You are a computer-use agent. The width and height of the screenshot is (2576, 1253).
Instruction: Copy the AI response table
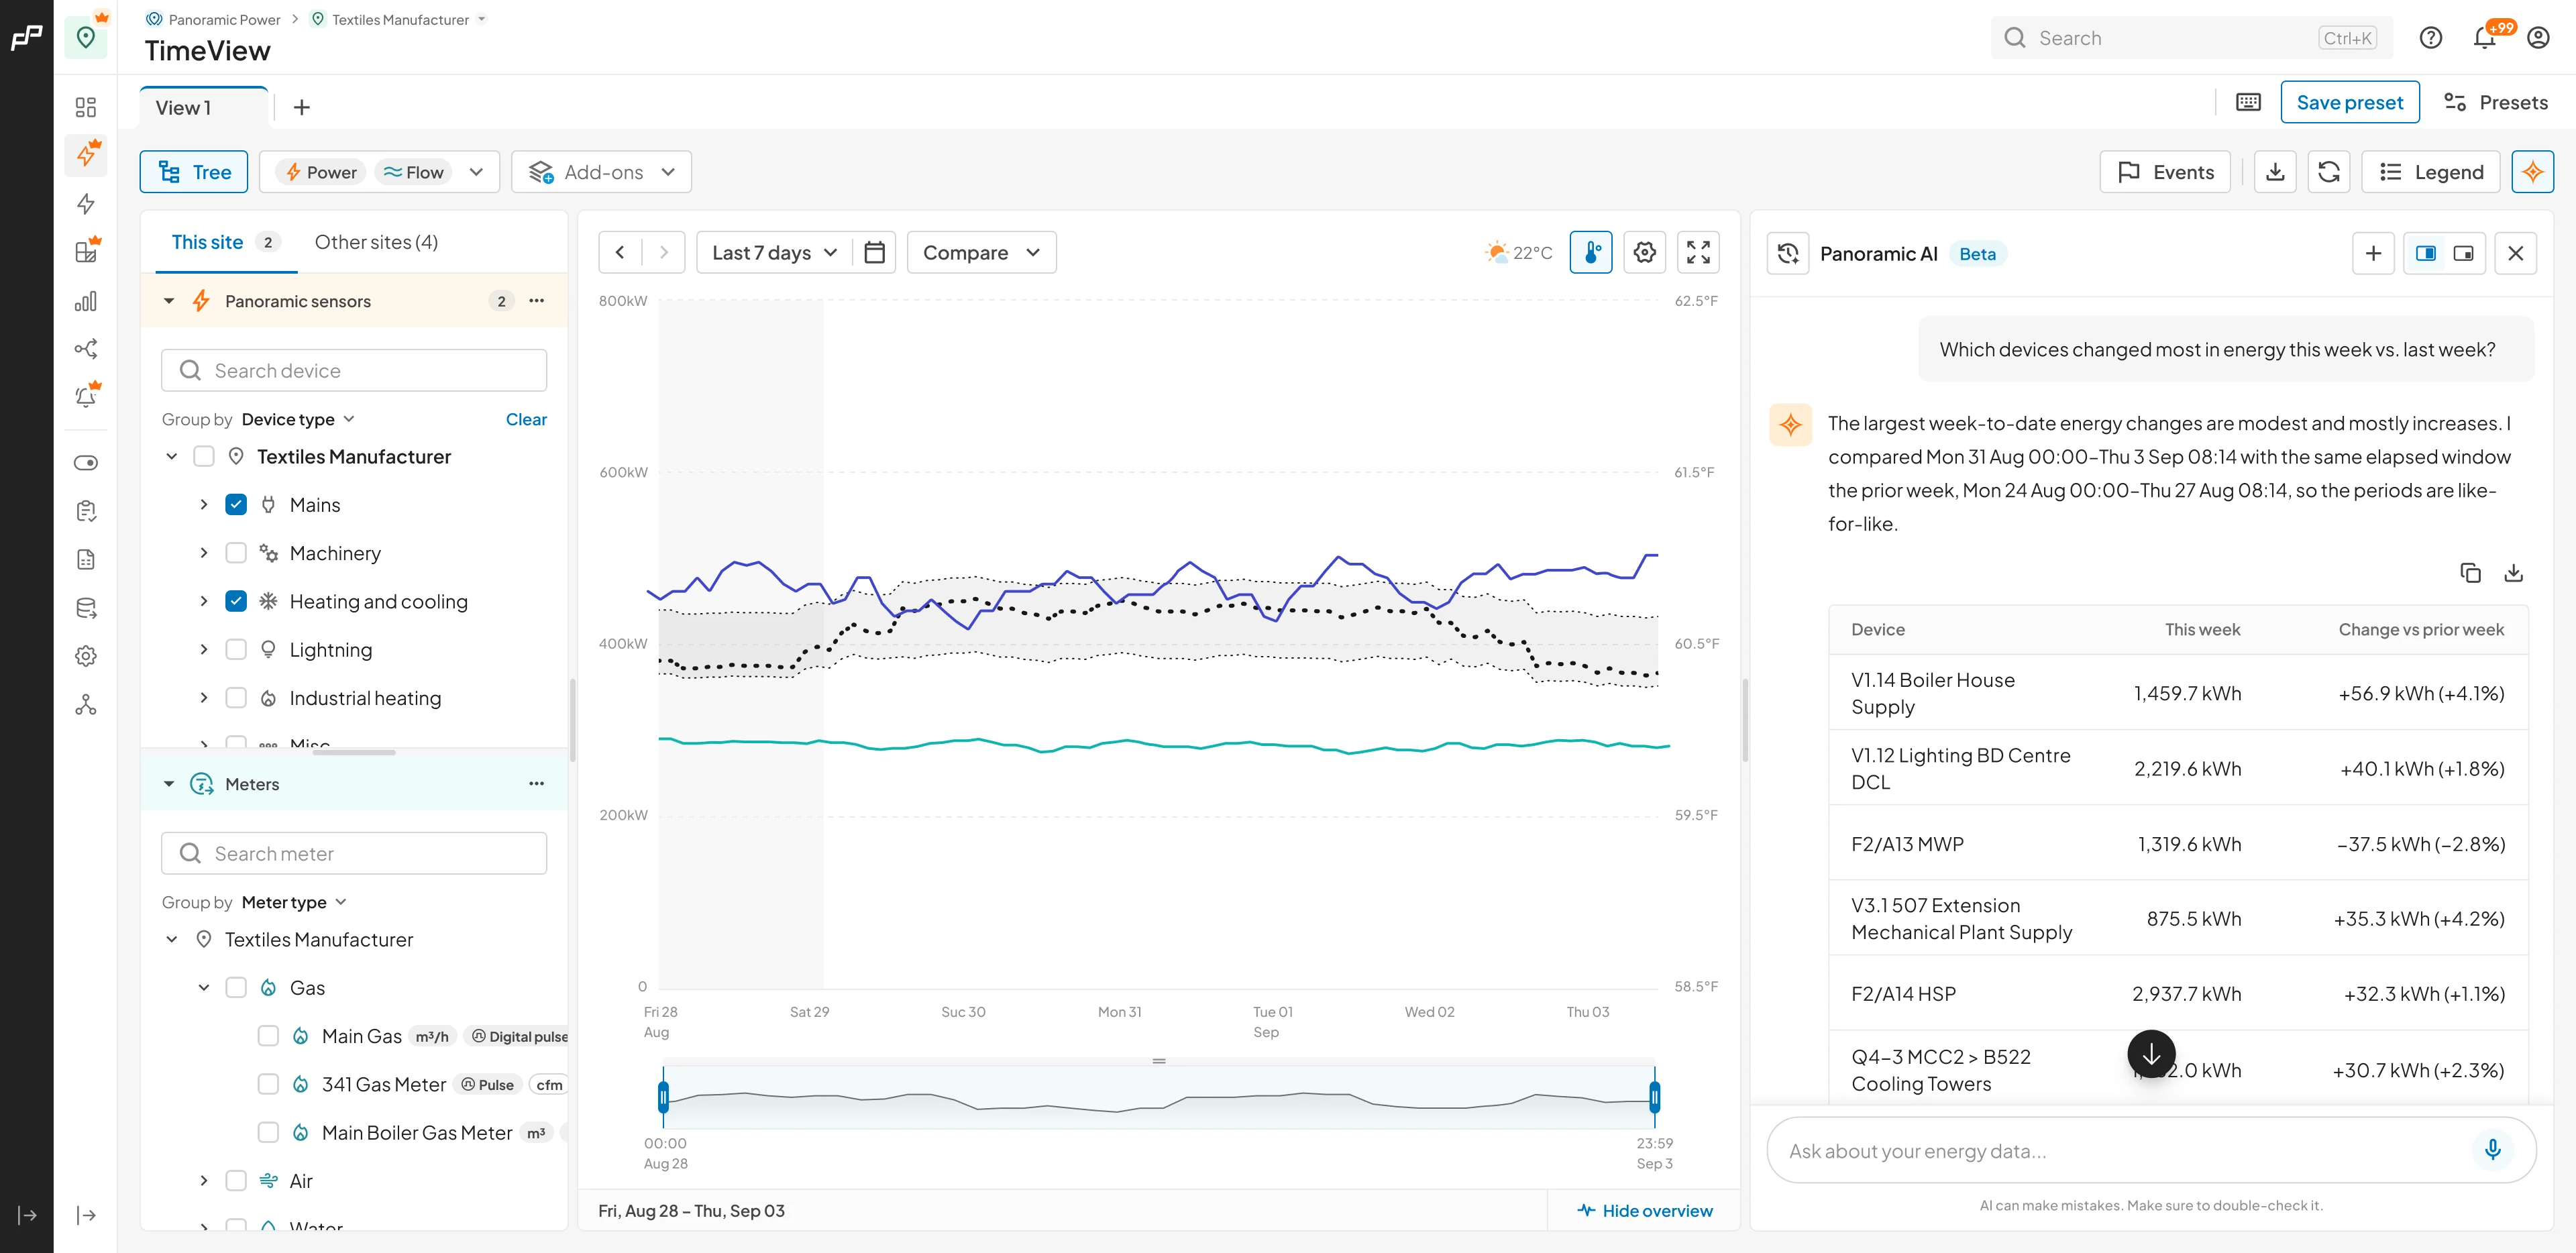tap(2470, 573)
